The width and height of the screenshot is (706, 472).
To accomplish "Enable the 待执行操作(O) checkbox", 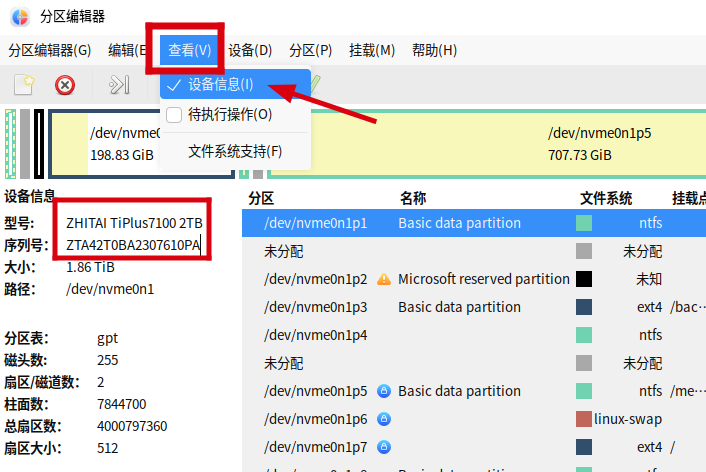I will tap(174, 114).
